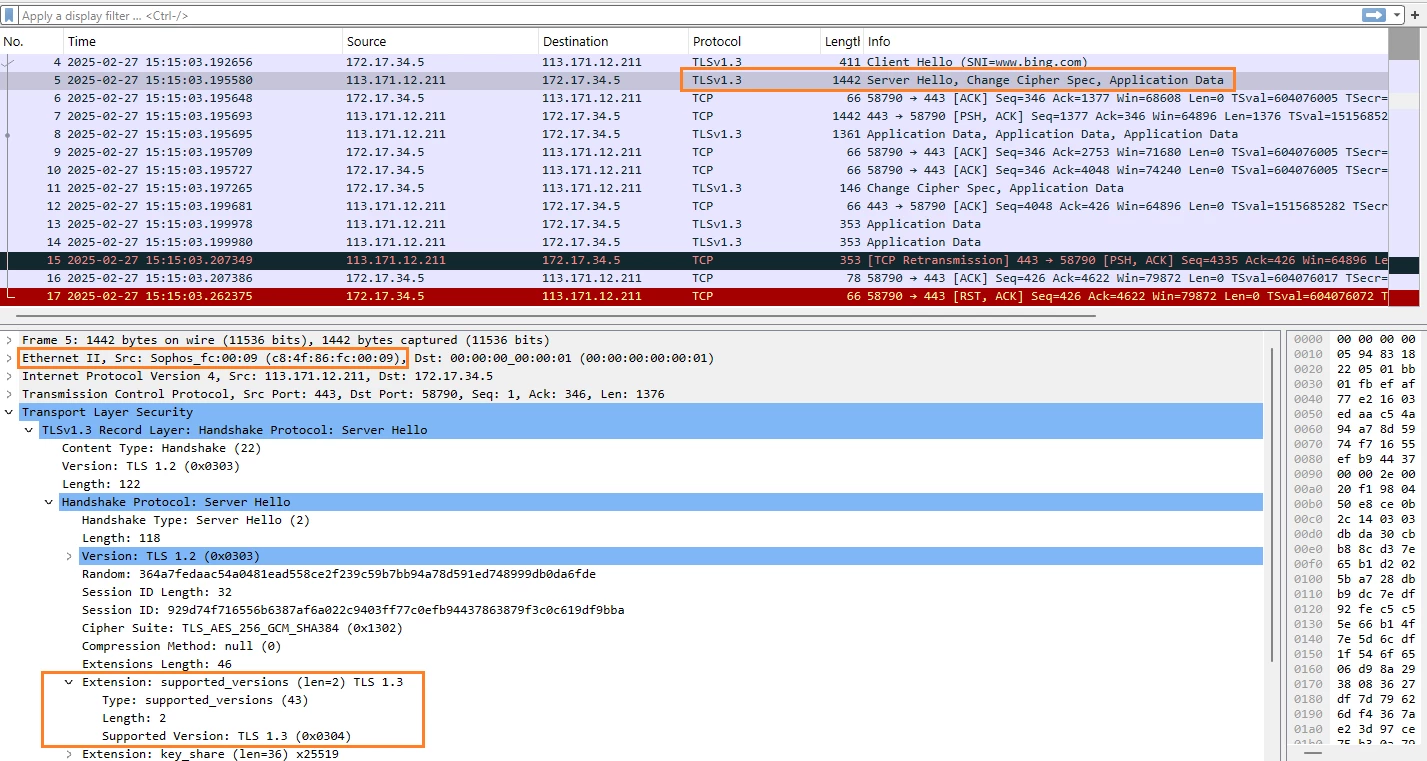Image resolution: width=1427 pixels, height=761 pixels.
Task: Sort packets by the No. column header
Action: (x=32, y=42)
